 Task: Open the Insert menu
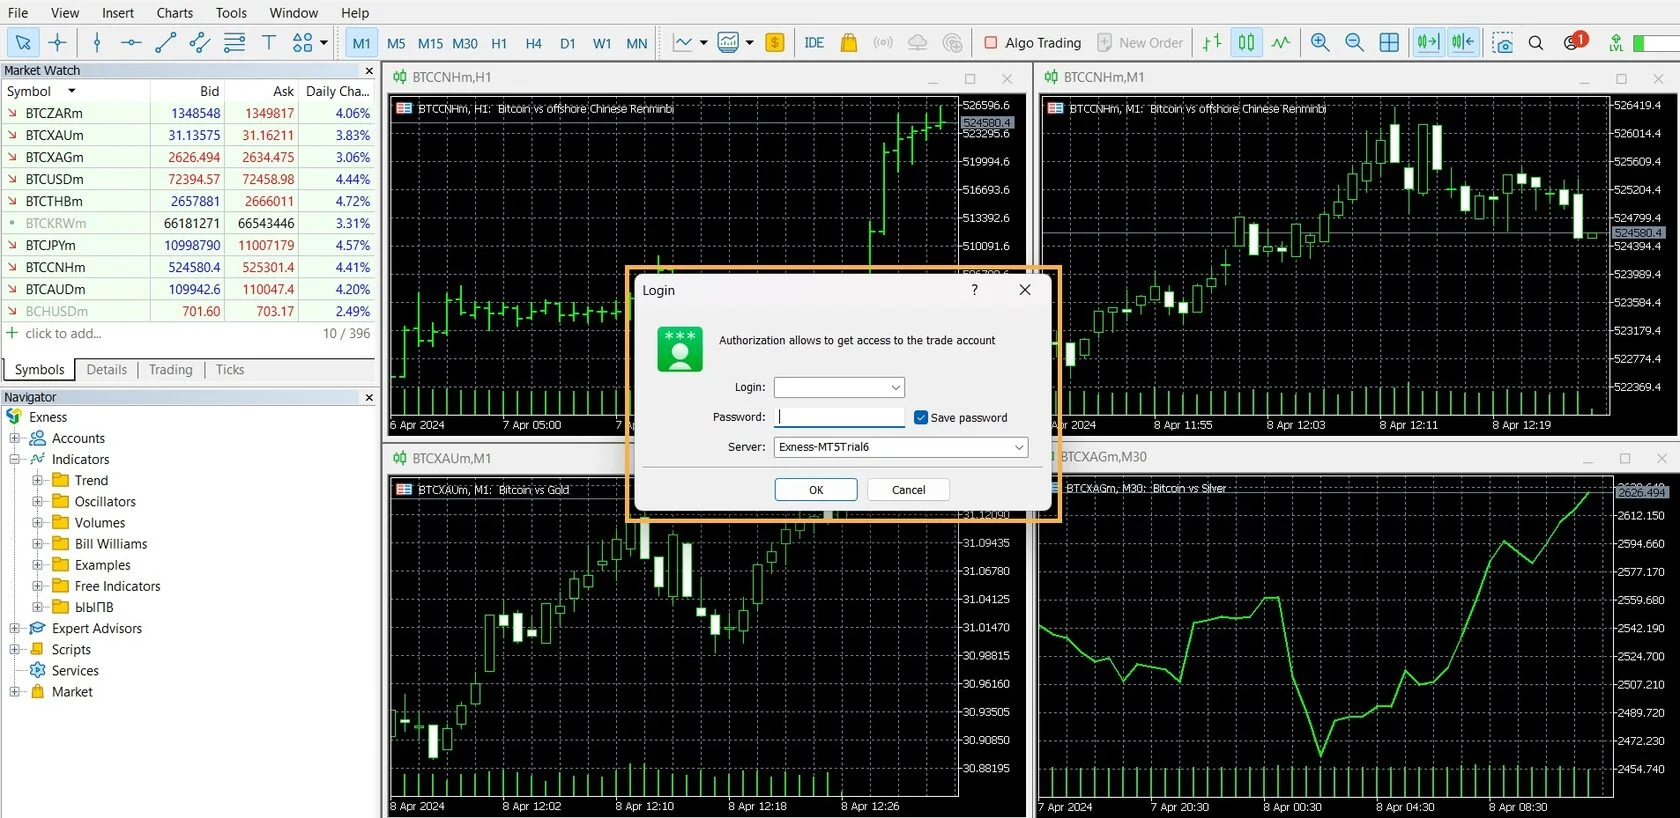[x=118, y=13]
